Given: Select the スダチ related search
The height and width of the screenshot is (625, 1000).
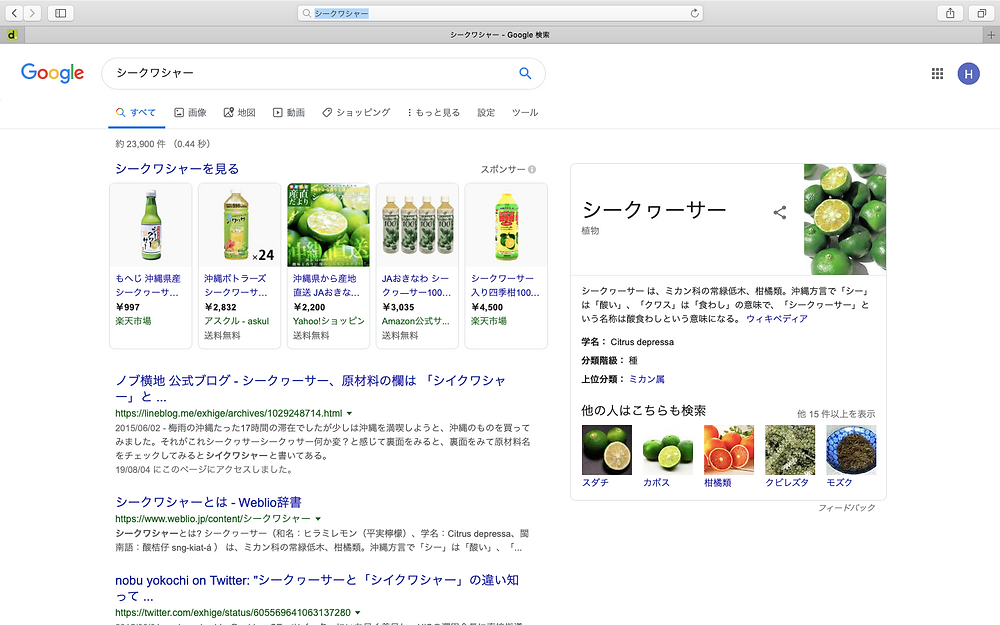Looking at the screenshot, I should [607, 457].
